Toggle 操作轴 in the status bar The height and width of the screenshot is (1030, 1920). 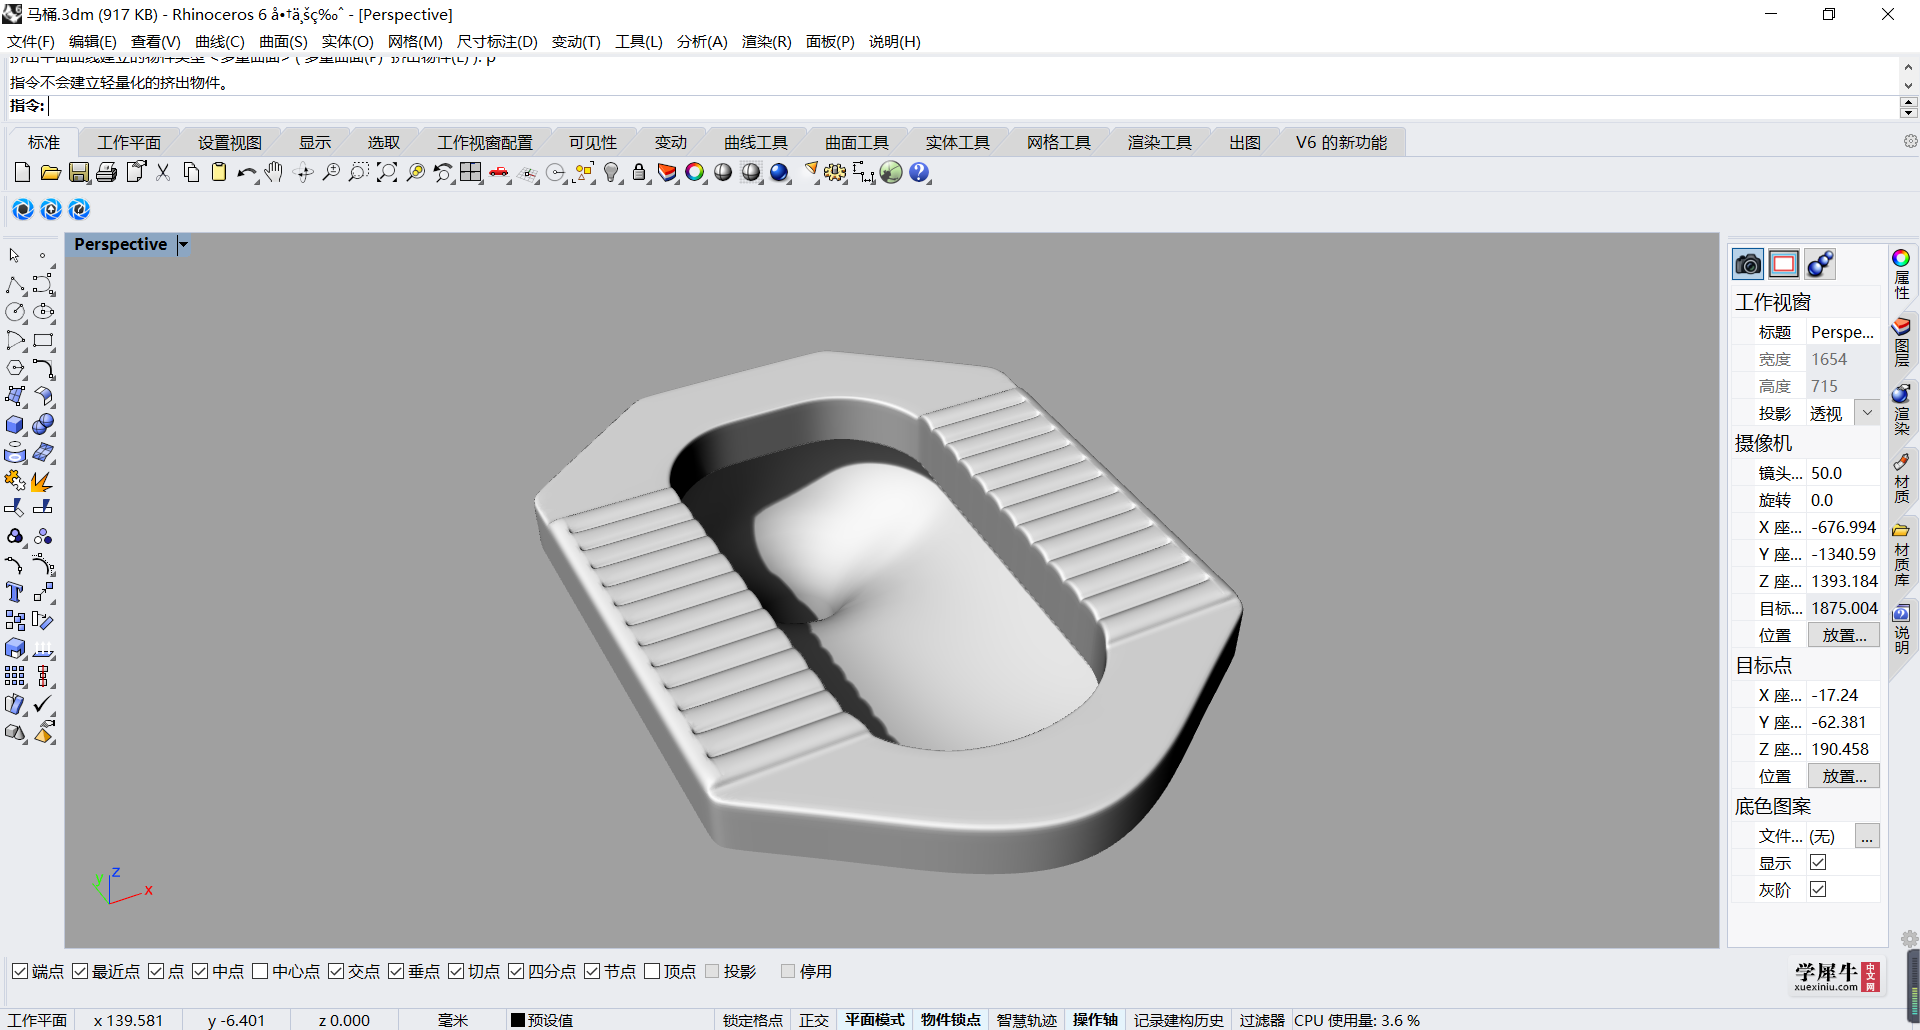(1095, 1020)
